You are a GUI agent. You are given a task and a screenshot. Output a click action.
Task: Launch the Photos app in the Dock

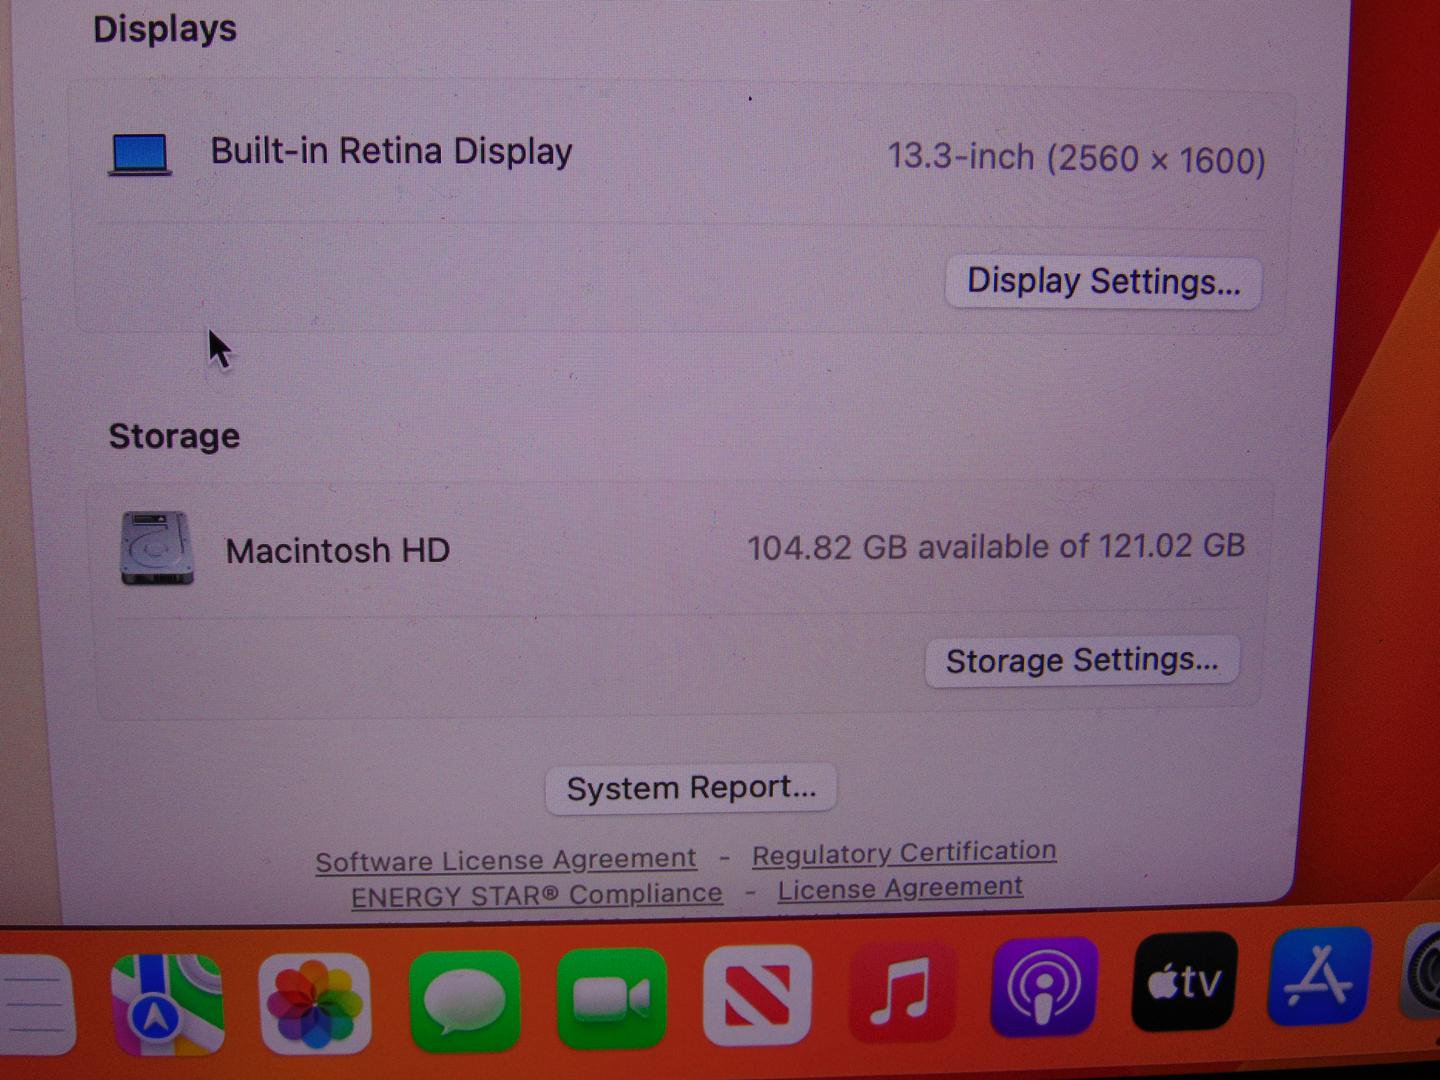click(x=315, y=1003)
